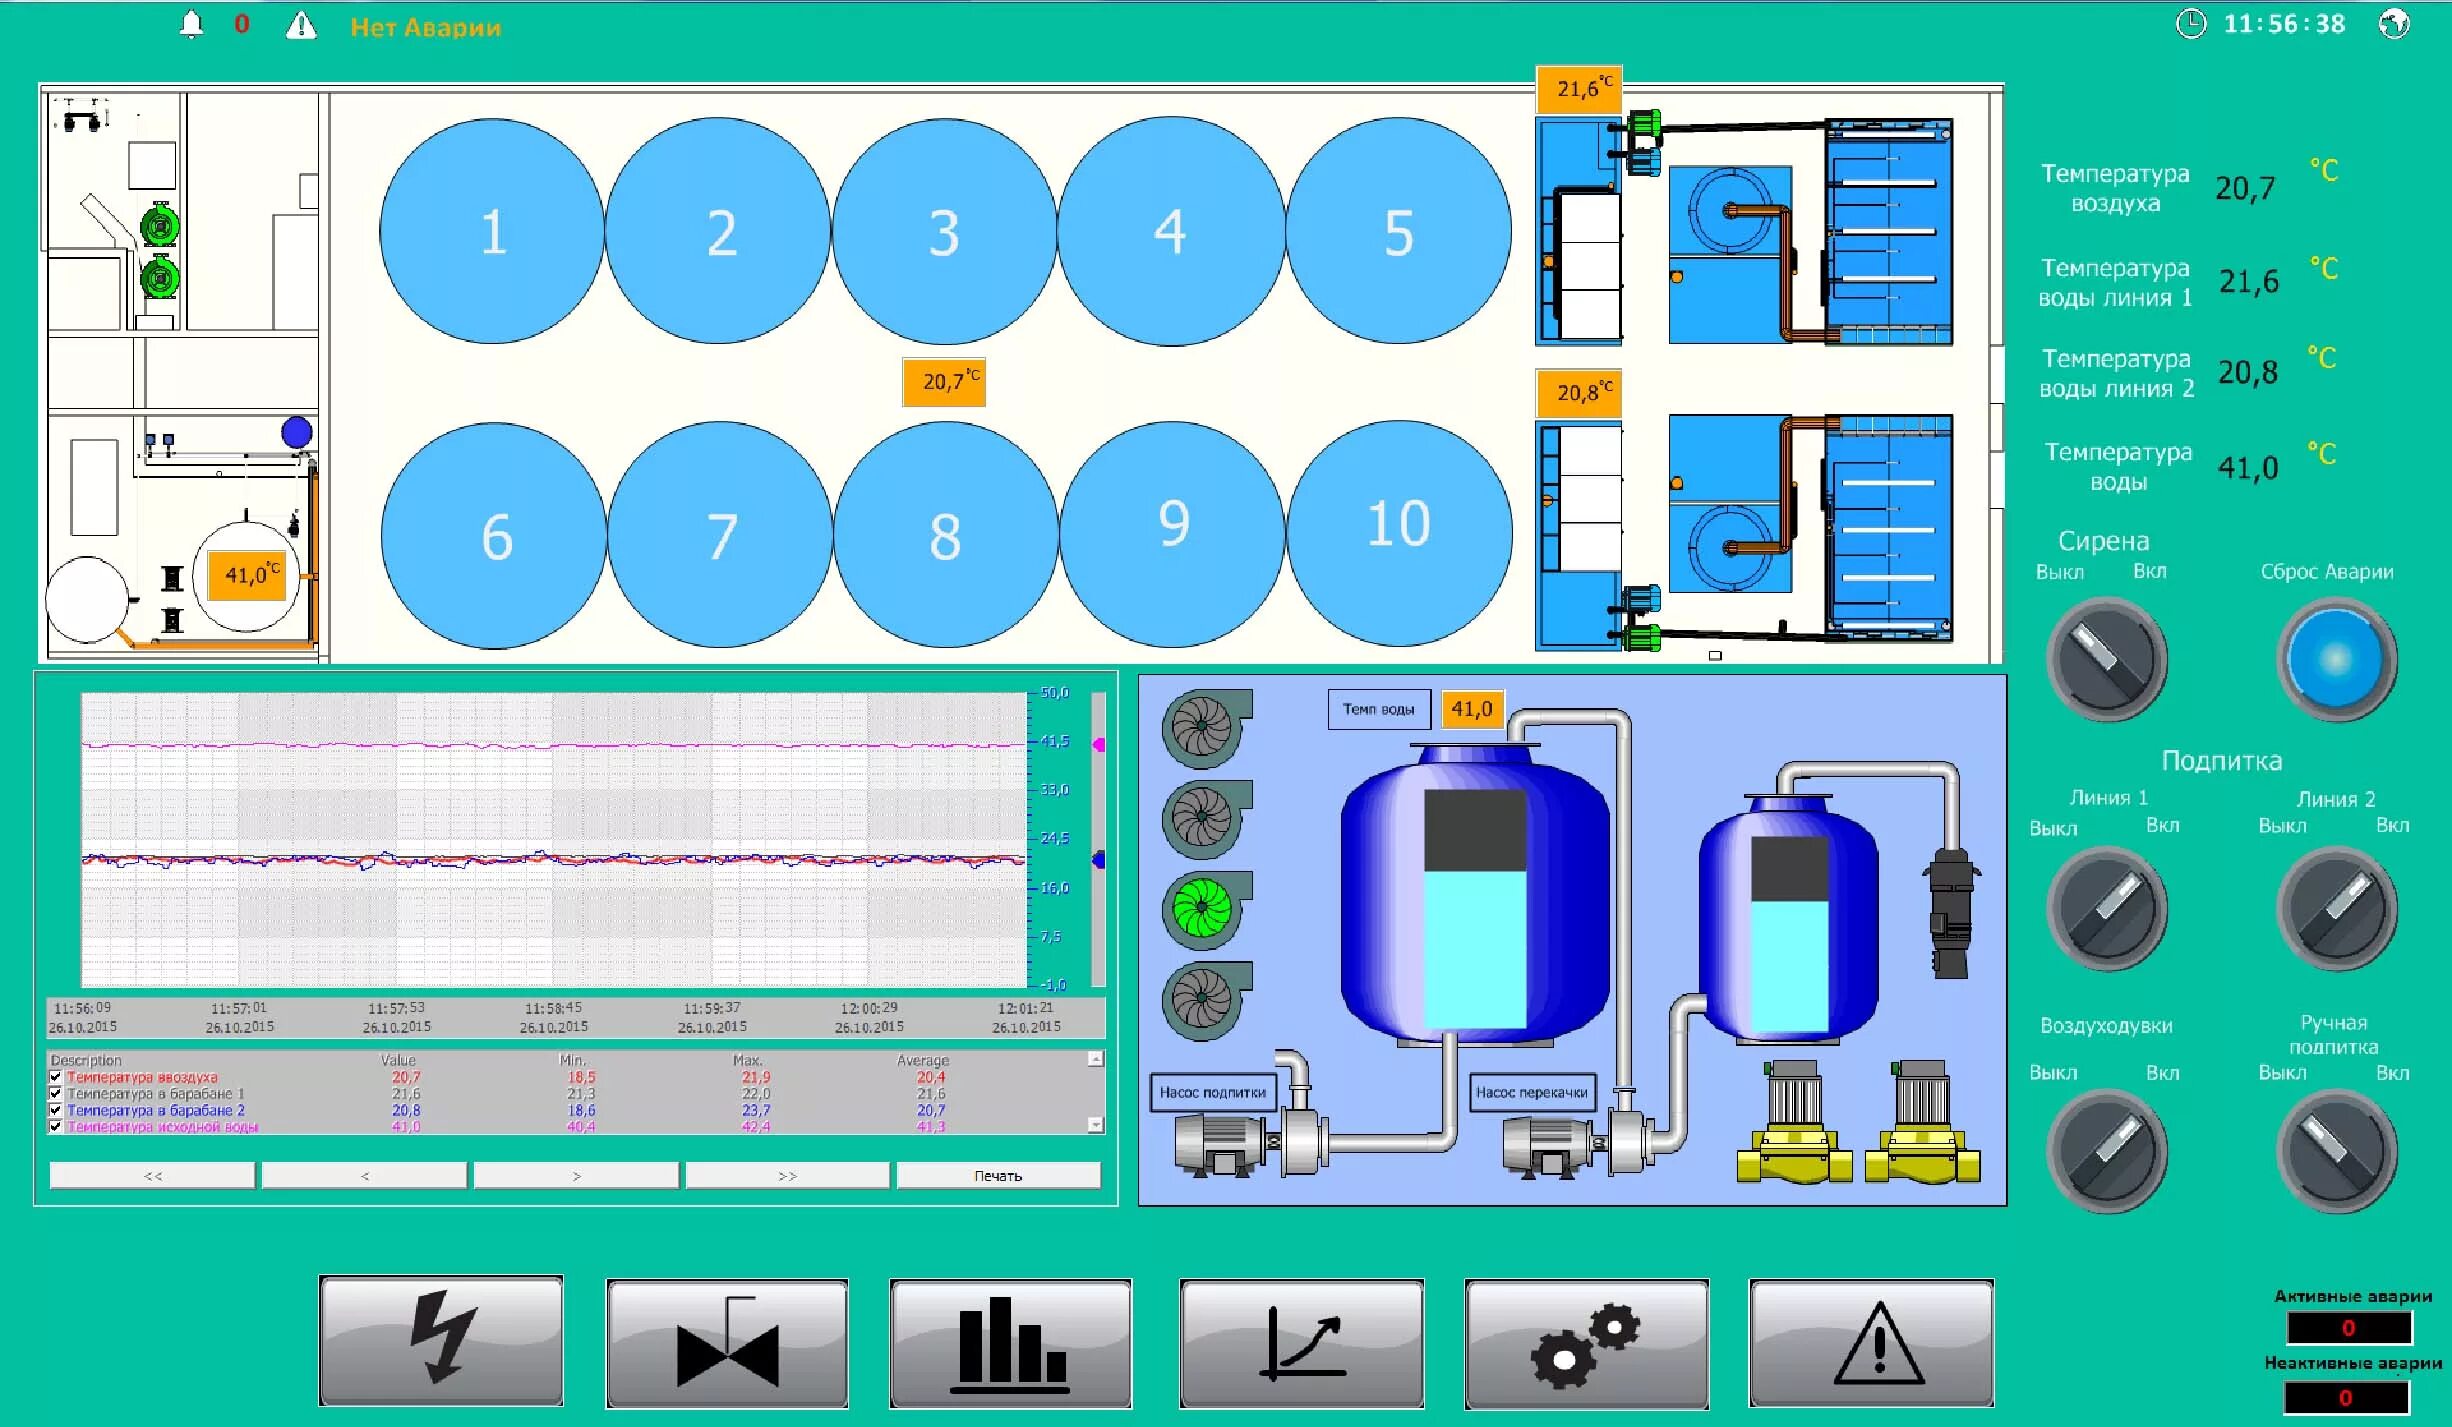Click the Печать button

pyautogui.click(x=998, y=1176)
